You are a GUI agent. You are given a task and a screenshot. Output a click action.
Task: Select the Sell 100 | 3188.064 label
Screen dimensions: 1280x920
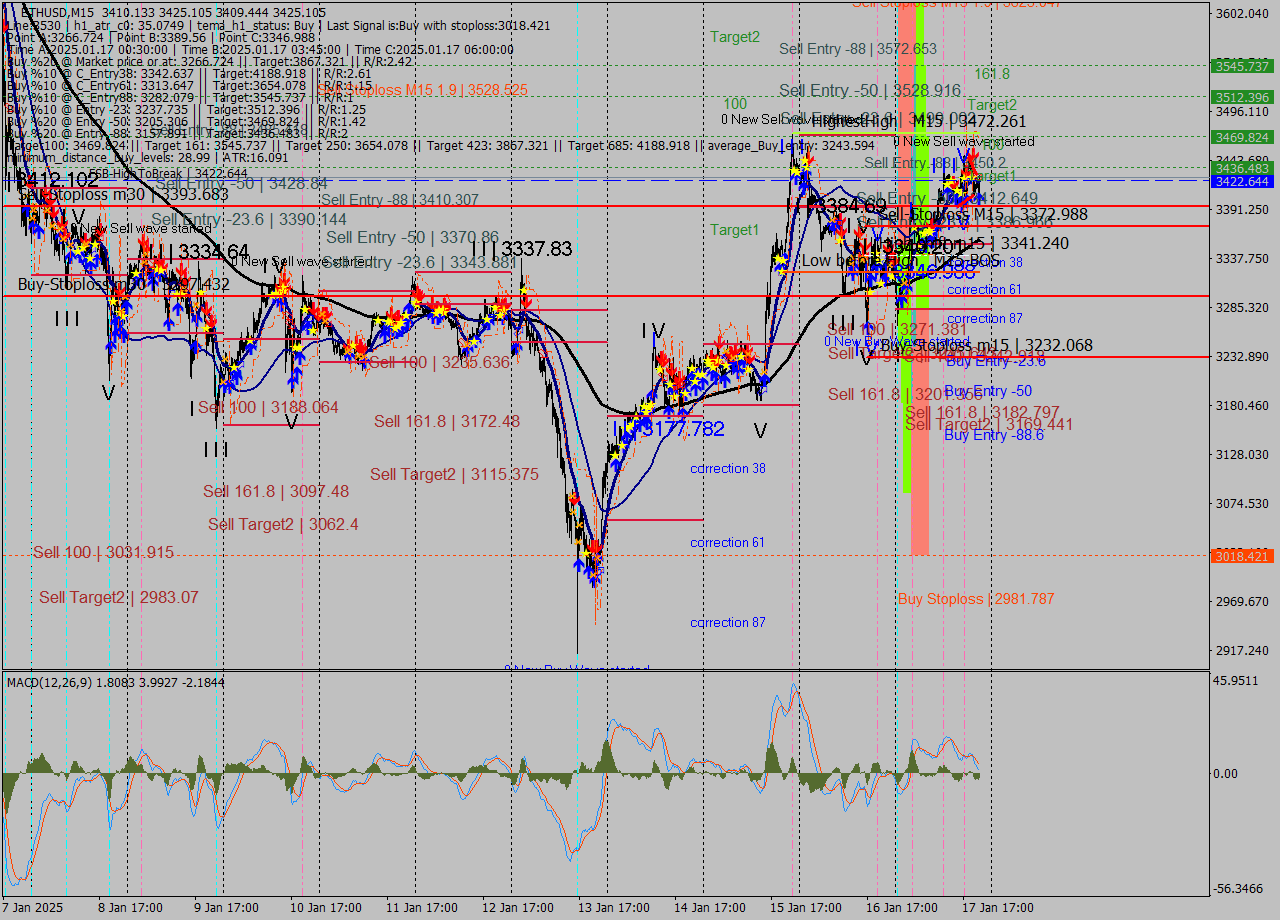268,407
